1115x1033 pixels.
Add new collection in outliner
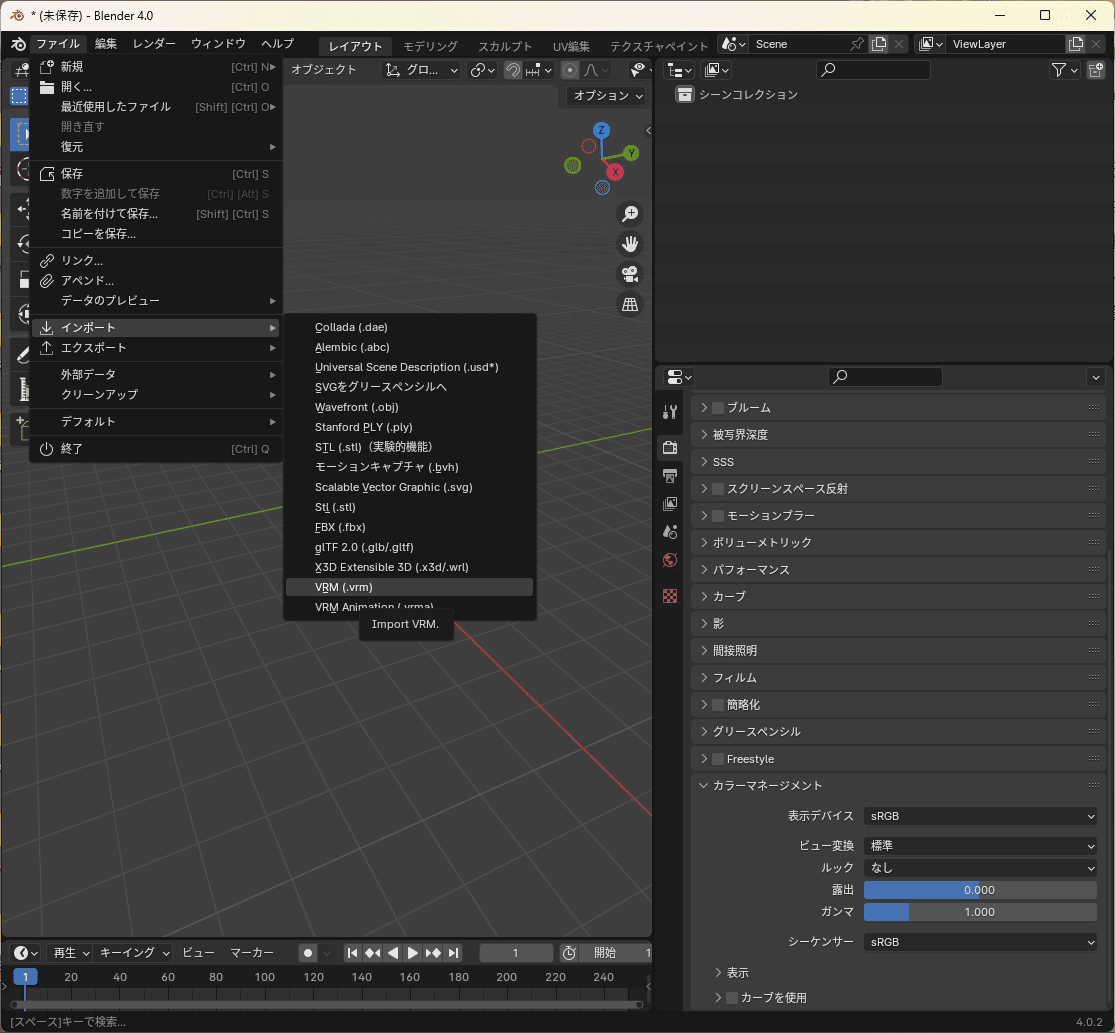pyautogui.click(x=1096, y=70)
